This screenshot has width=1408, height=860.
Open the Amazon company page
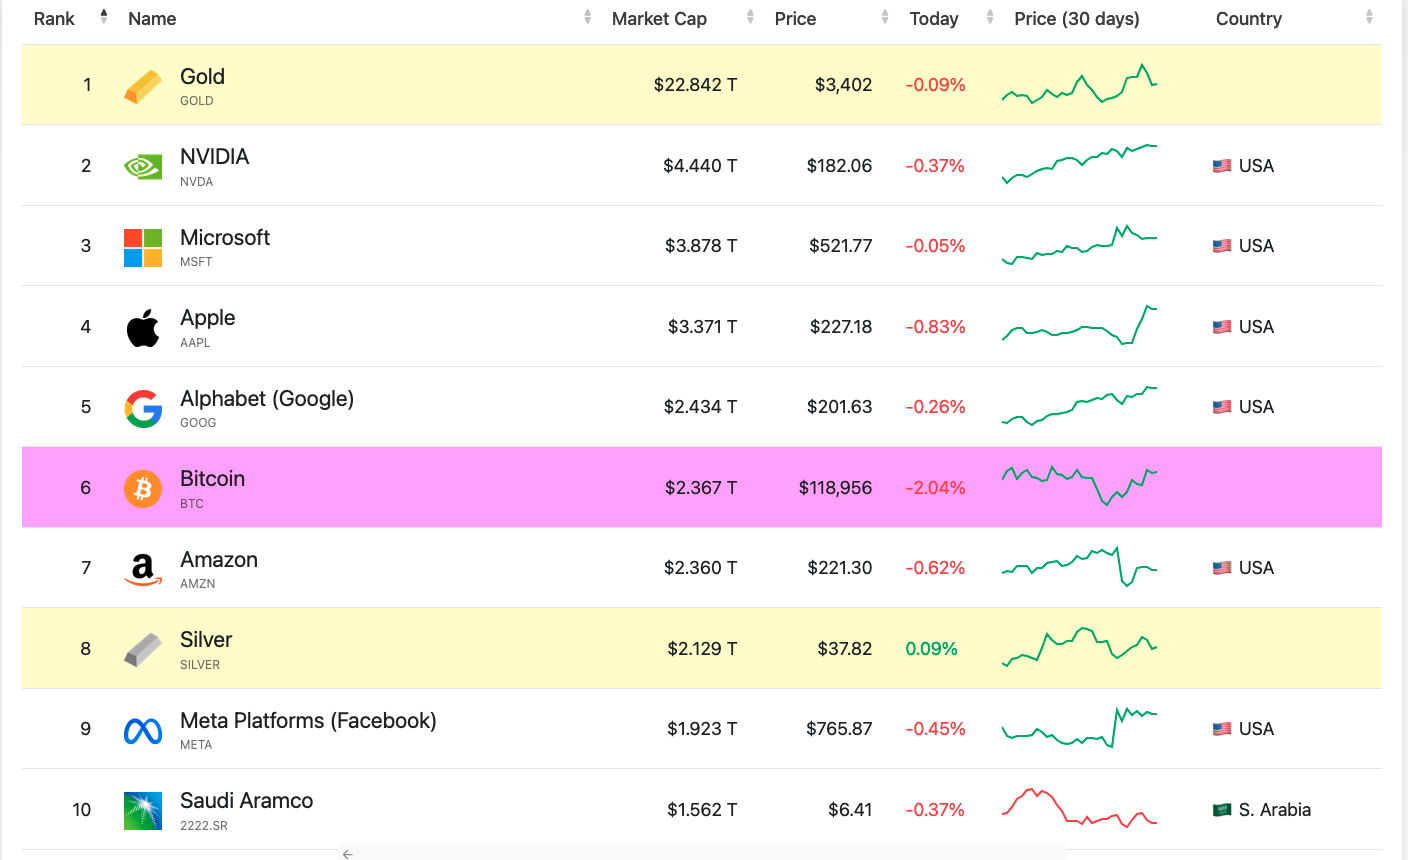pos(219,560)
